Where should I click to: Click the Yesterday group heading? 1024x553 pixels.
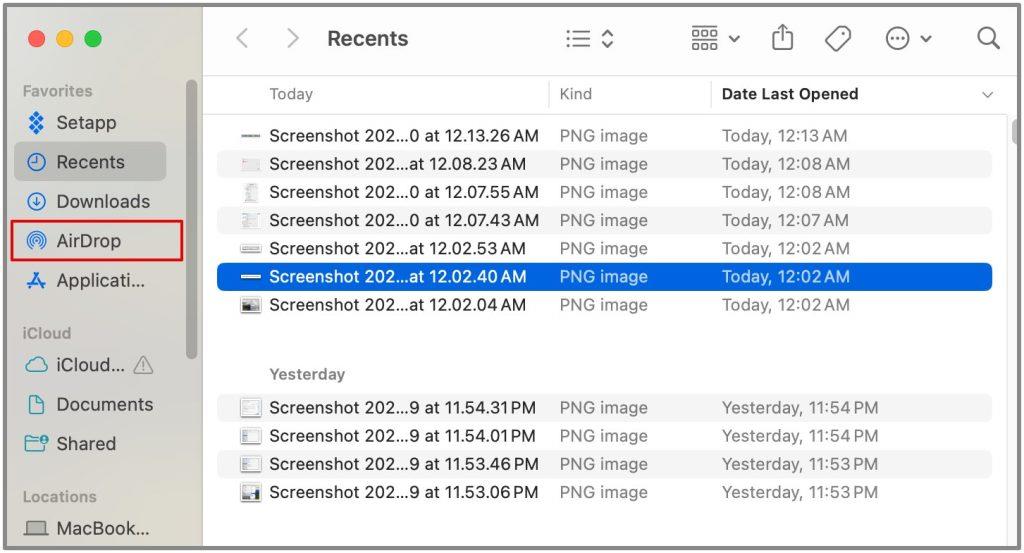tap(307, 374)
